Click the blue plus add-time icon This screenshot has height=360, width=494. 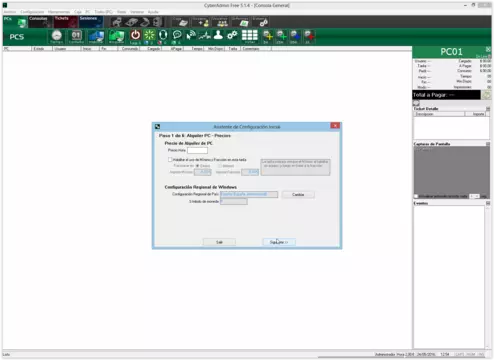pyautogui.click(x=295, y=36)
